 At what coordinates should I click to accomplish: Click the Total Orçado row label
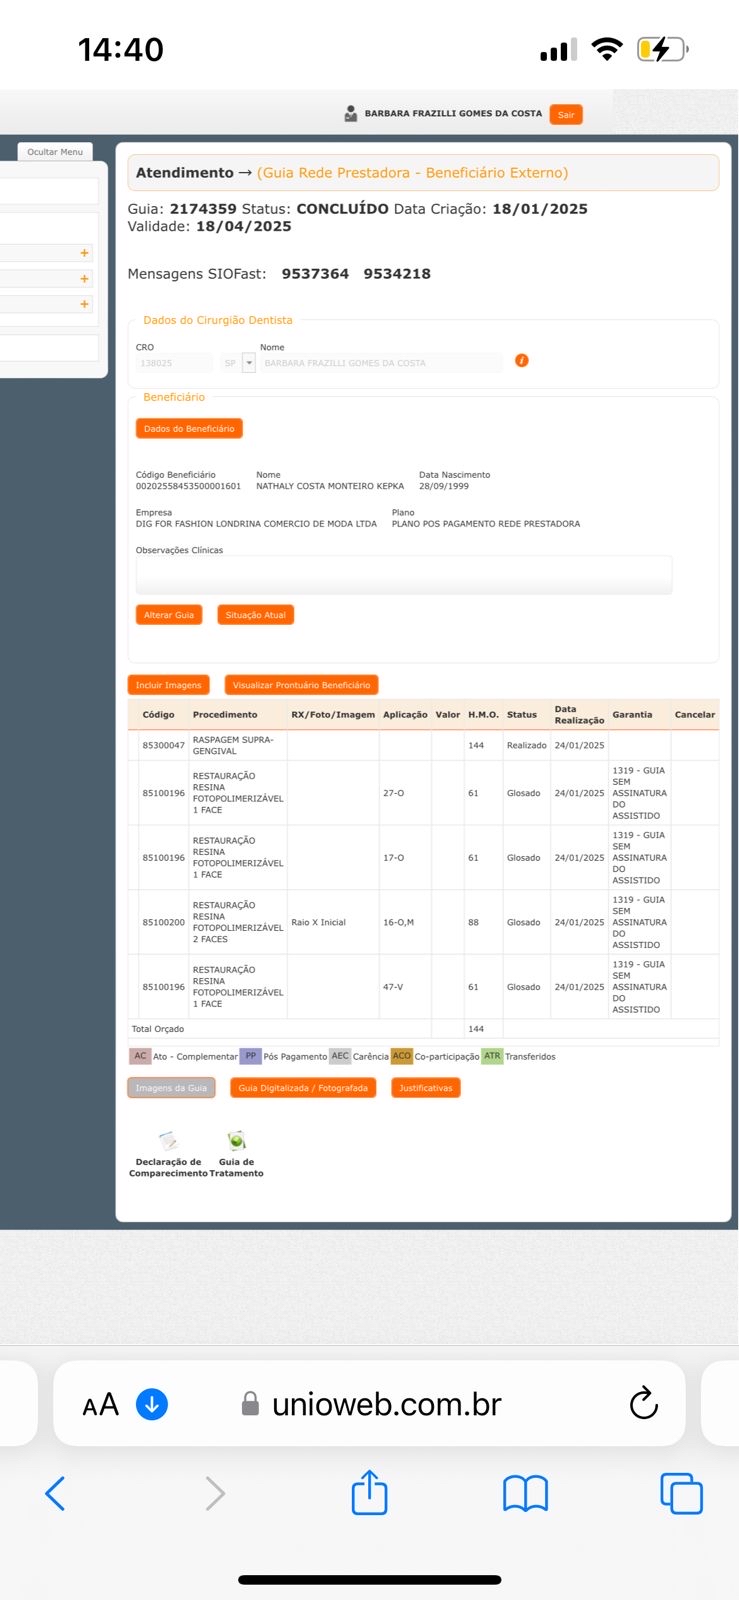click(158, 1029)
